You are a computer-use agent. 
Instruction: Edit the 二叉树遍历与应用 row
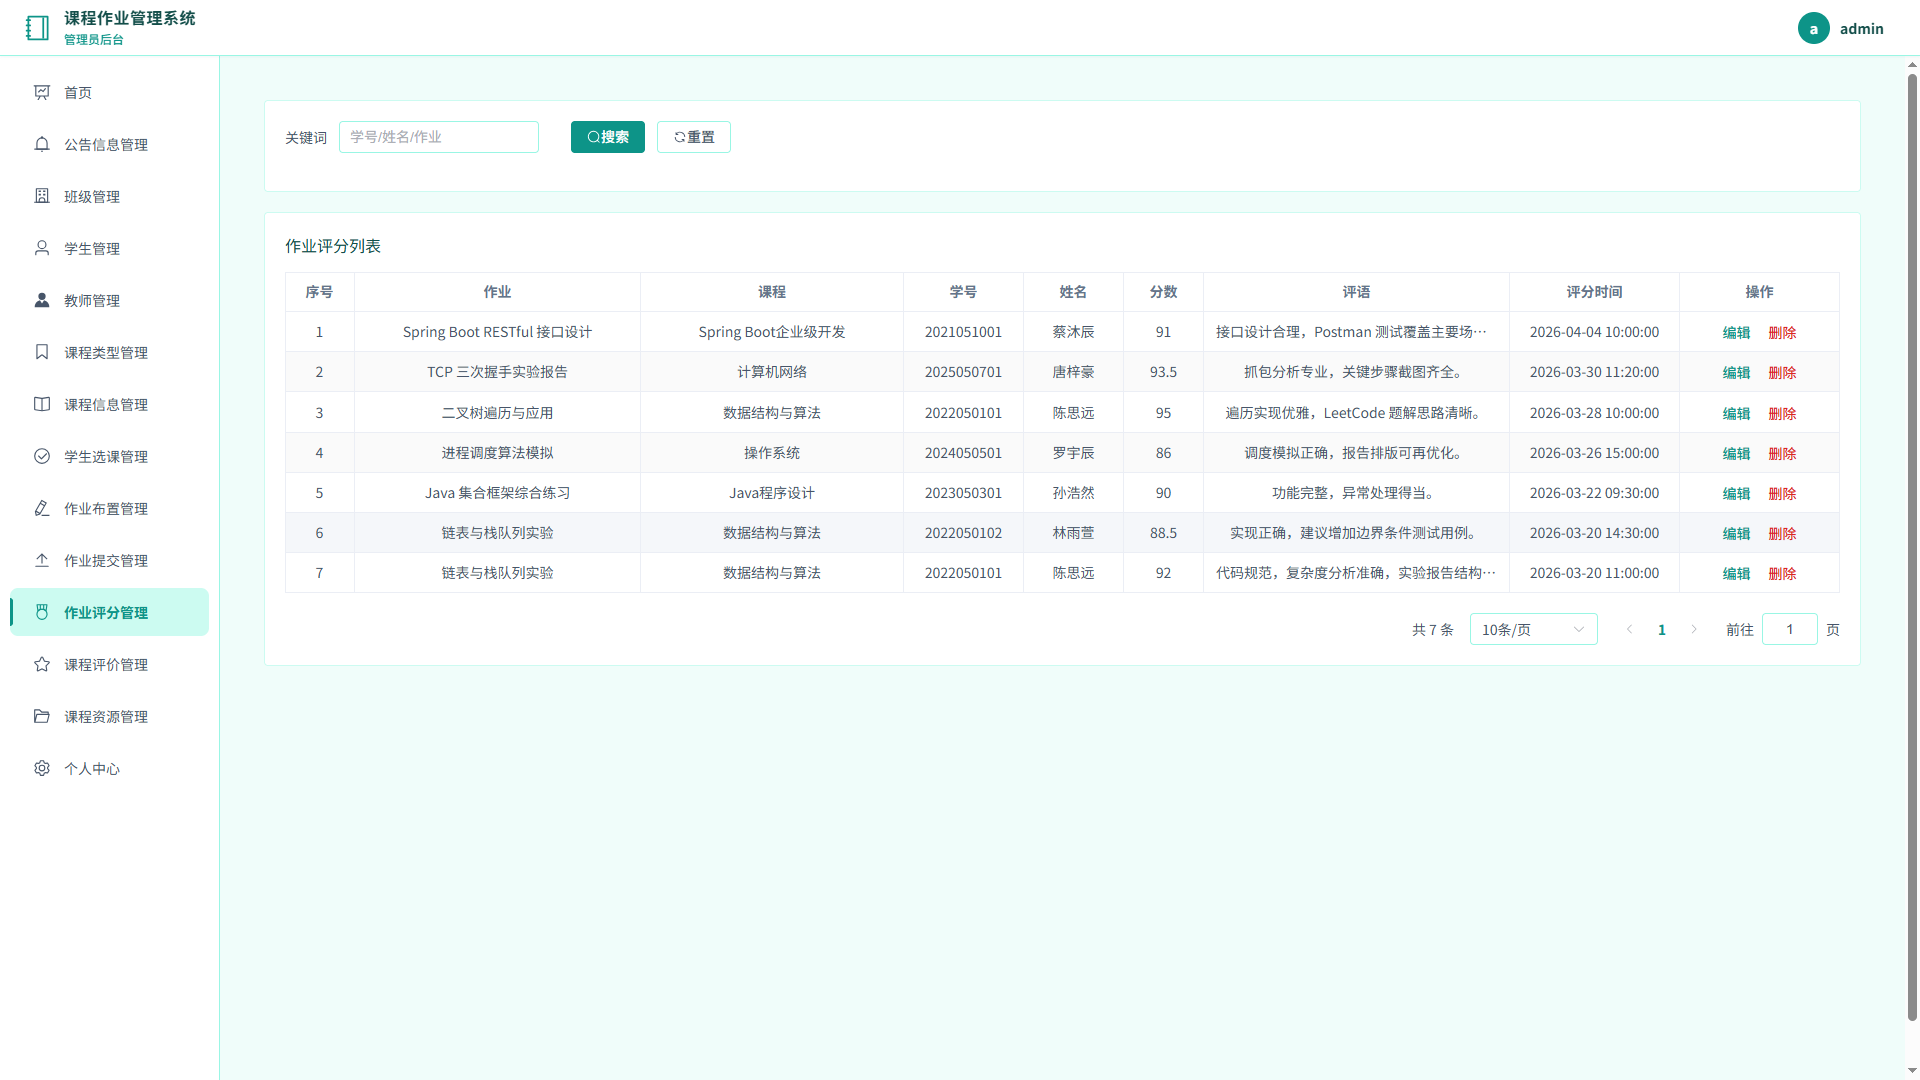tap(1736, 413)
